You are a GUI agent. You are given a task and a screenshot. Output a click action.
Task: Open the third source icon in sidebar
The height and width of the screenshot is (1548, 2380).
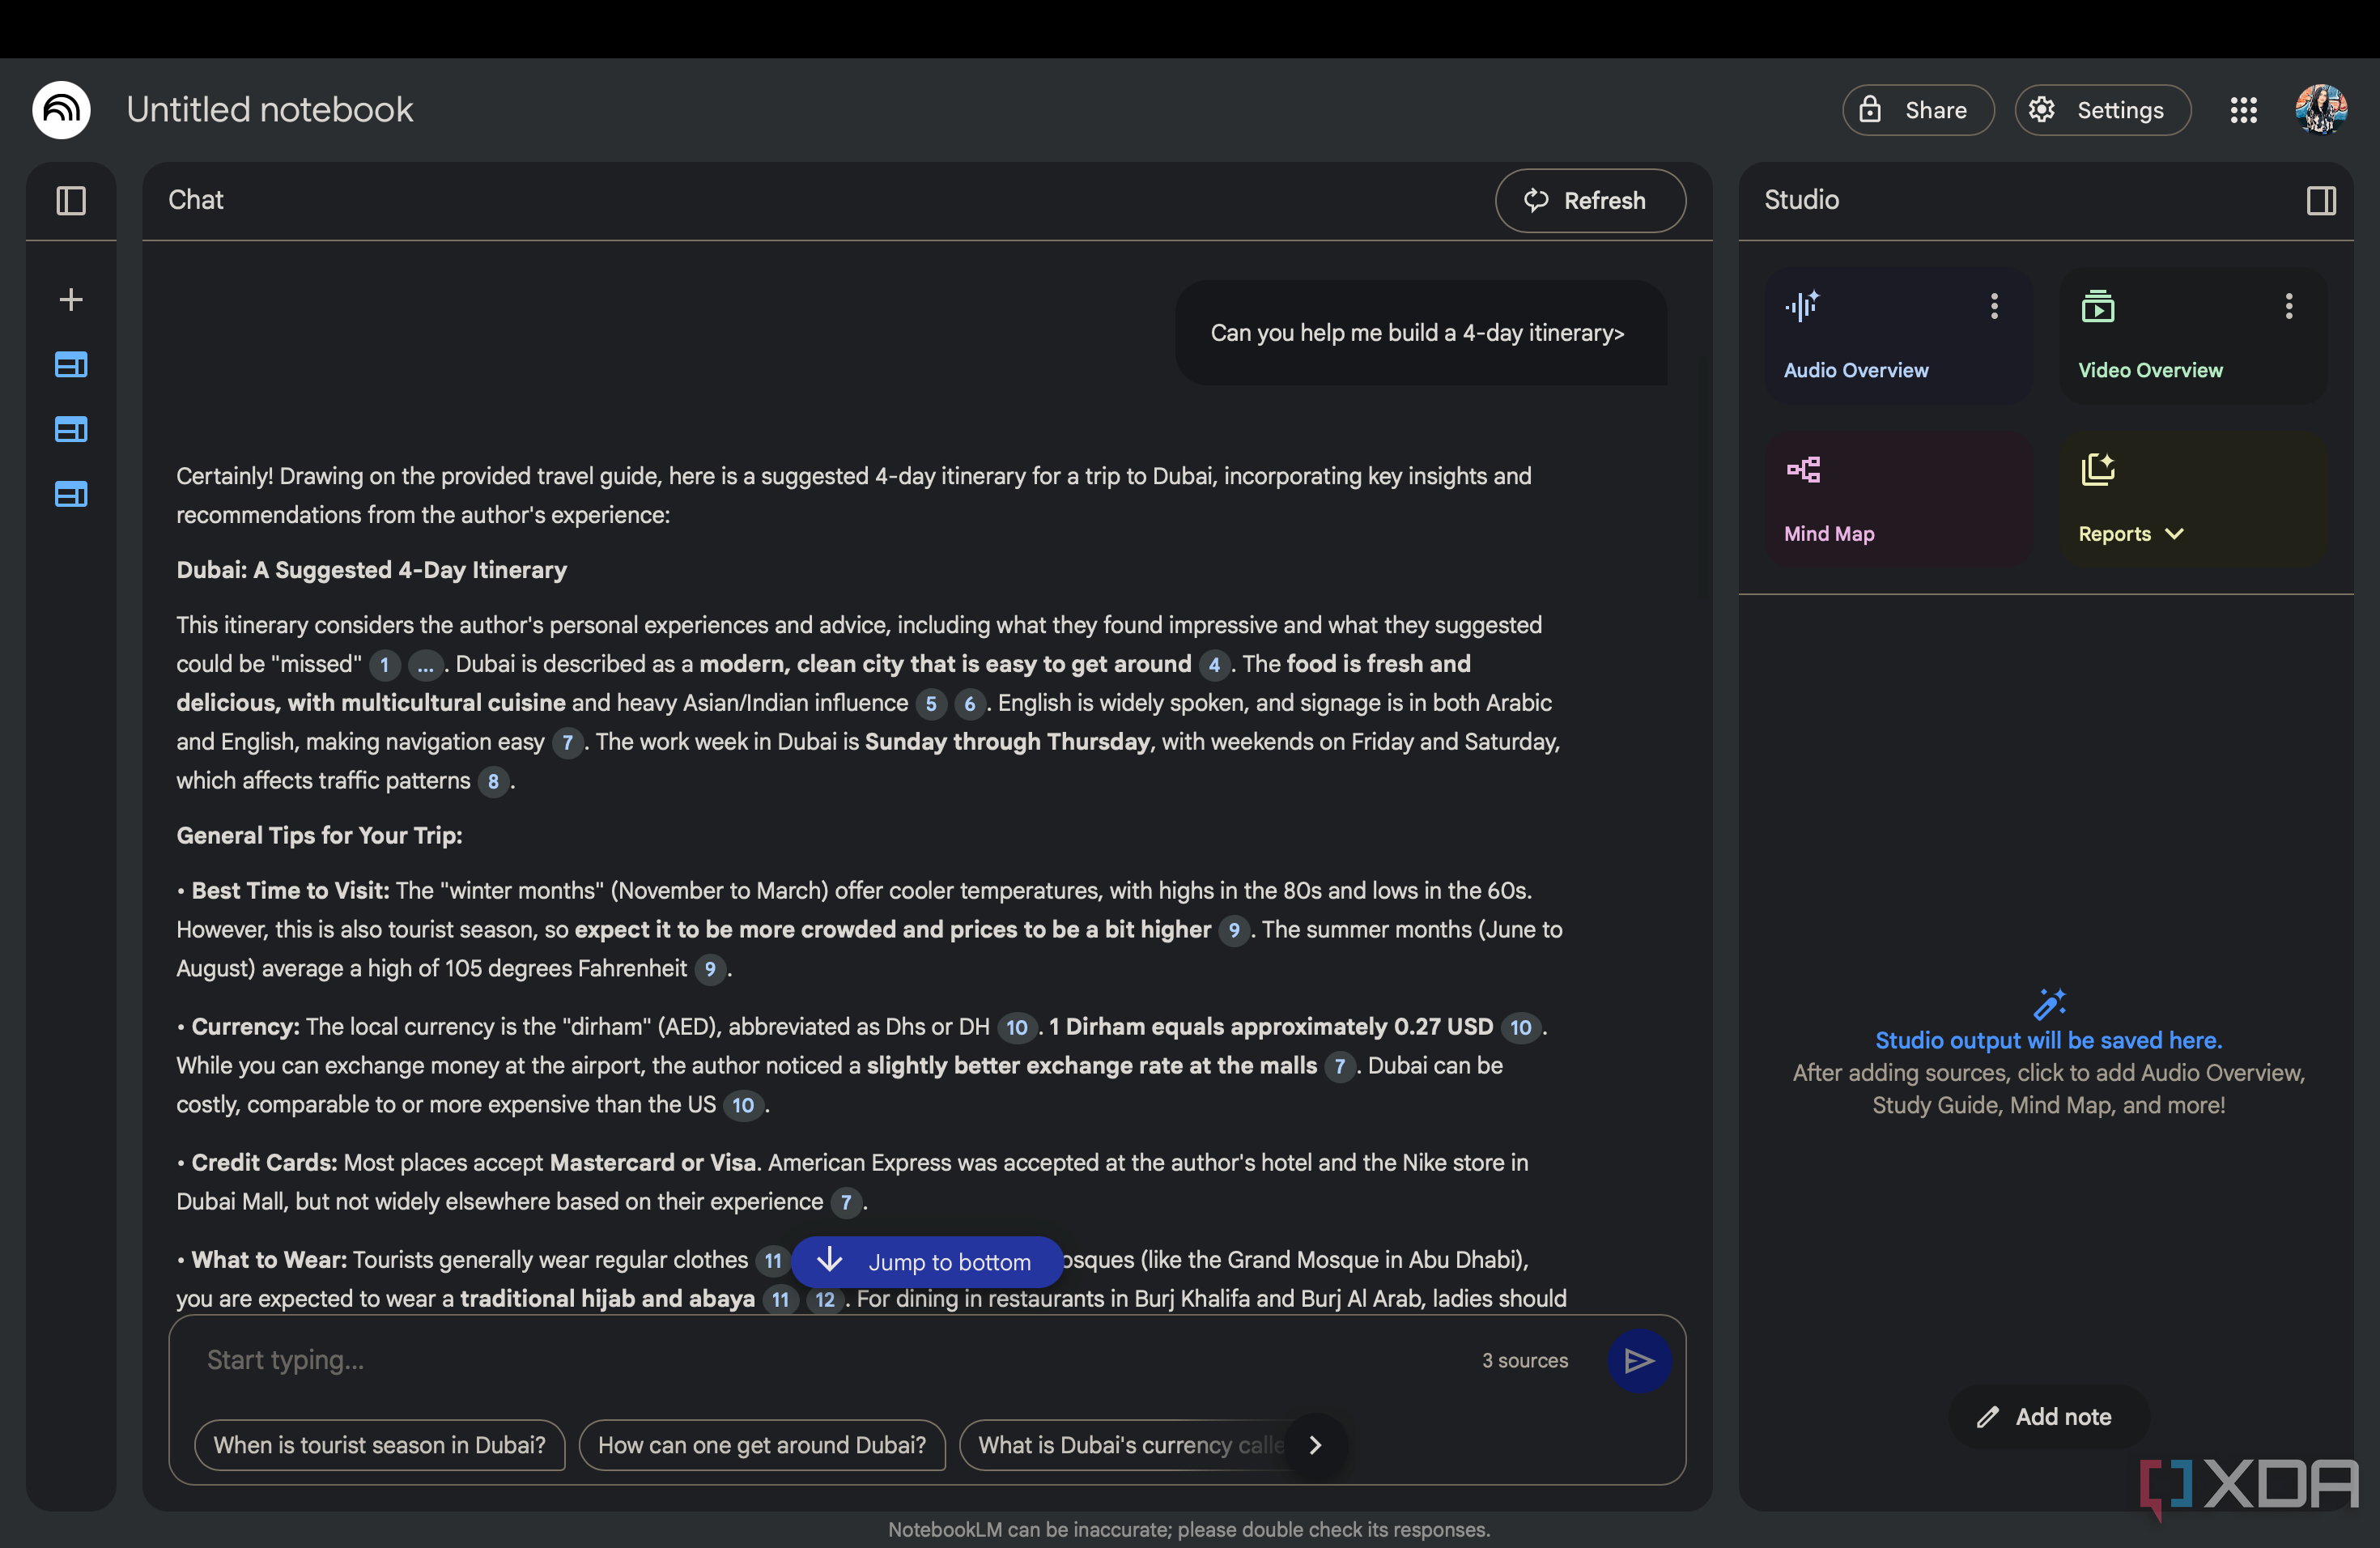coord(71,494)
